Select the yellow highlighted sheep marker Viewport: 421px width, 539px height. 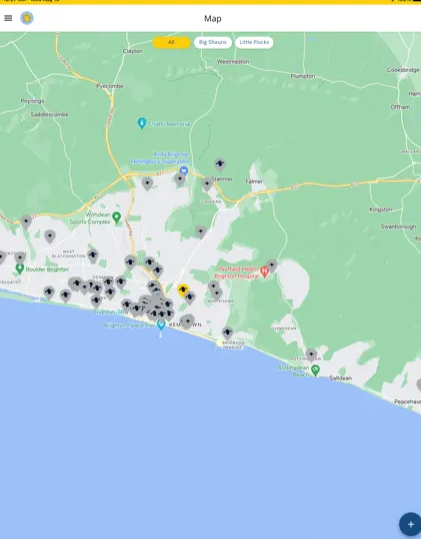(183, 290)
